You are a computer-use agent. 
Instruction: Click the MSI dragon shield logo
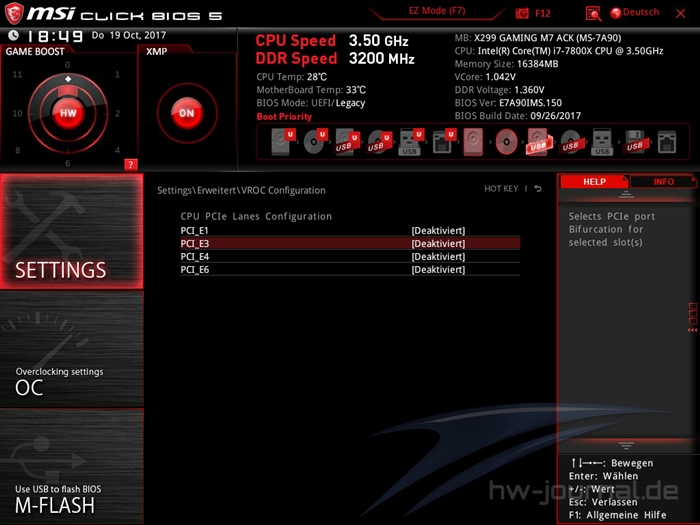14,13
